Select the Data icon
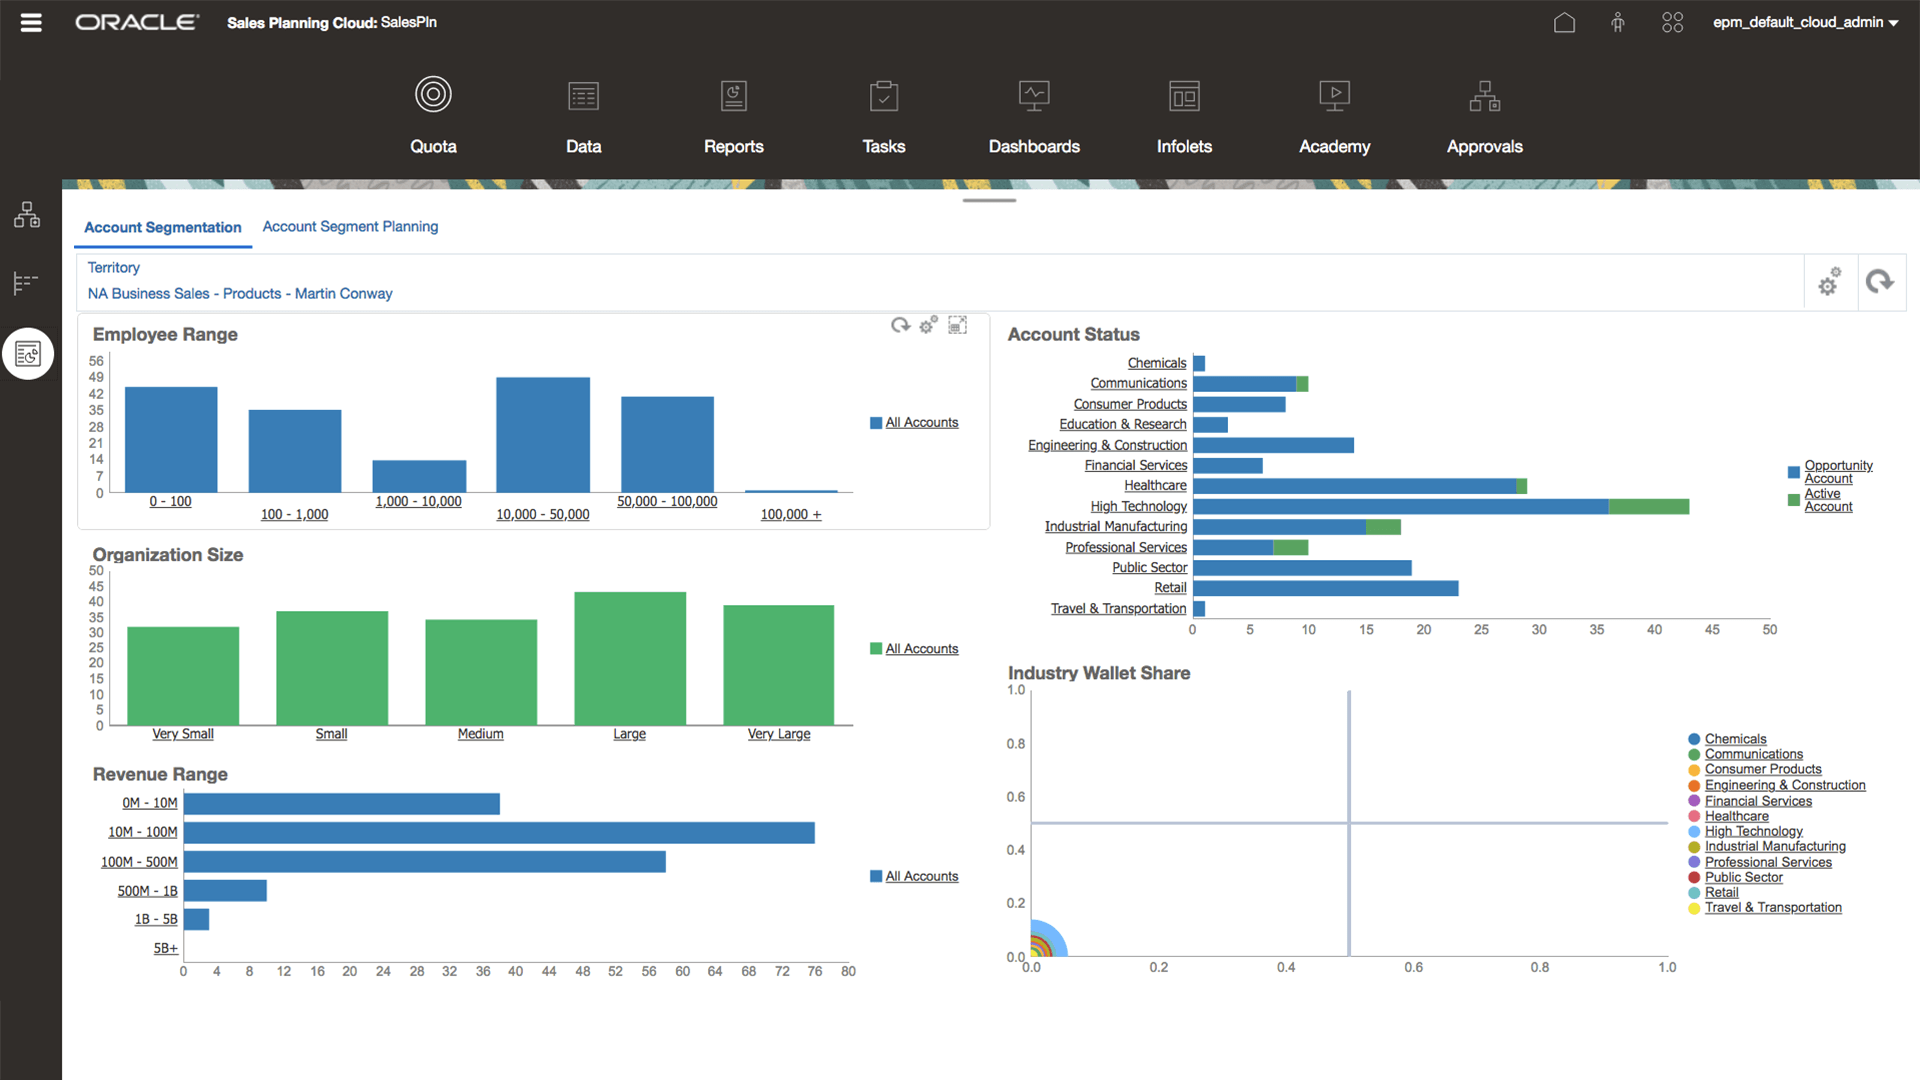Viewport: 1920px width, 1080px height. pos(583,95)
